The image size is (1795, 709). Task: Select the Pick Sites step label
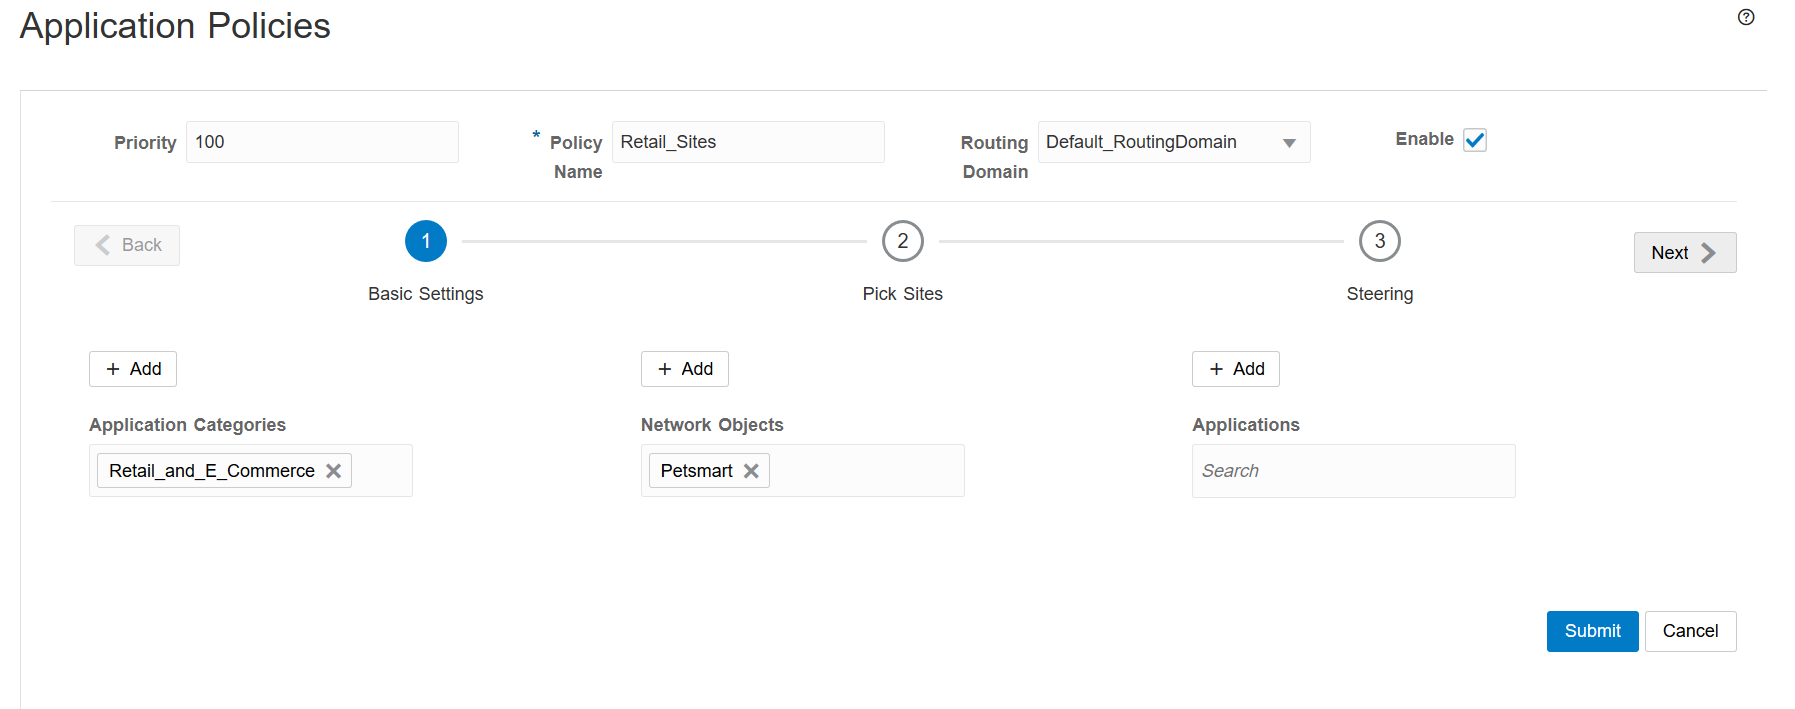(x=902, y=294)
